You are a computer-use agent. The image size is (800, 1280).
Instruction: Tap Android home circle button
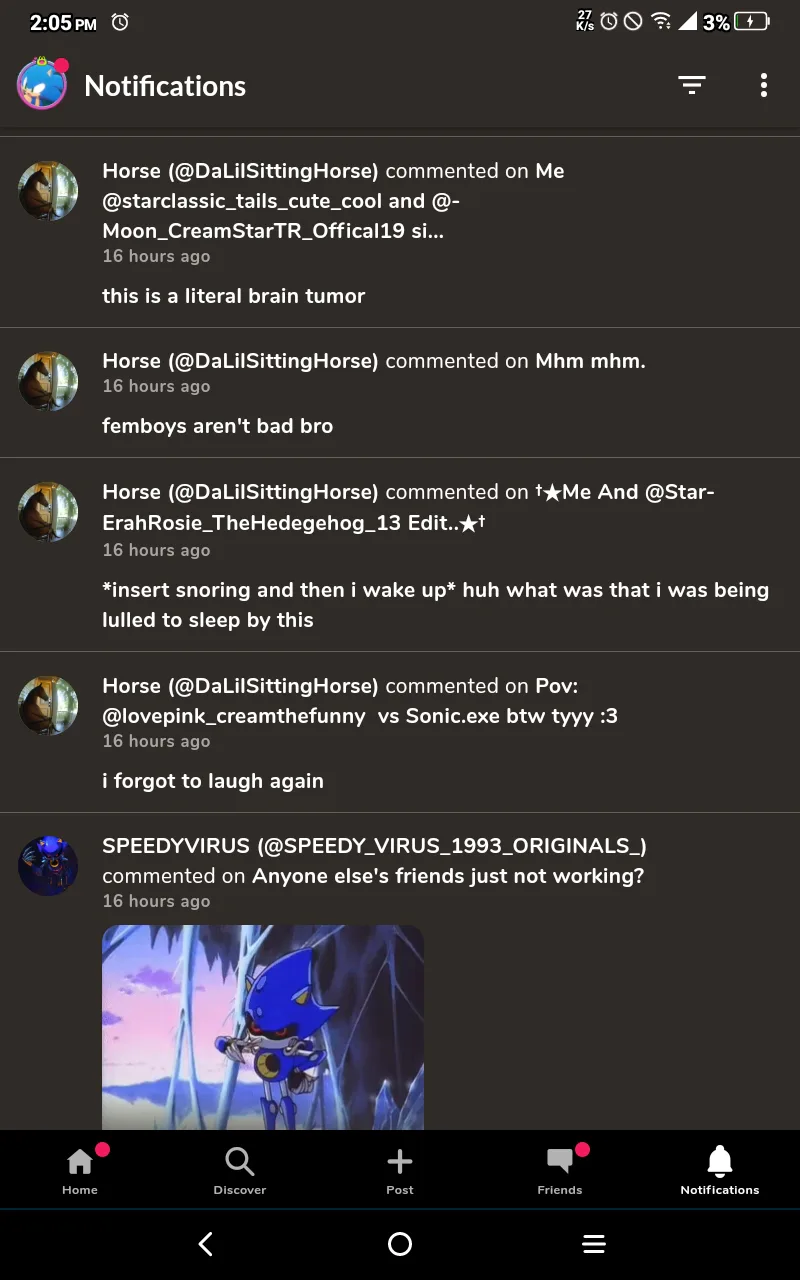tap(400, 1244)
